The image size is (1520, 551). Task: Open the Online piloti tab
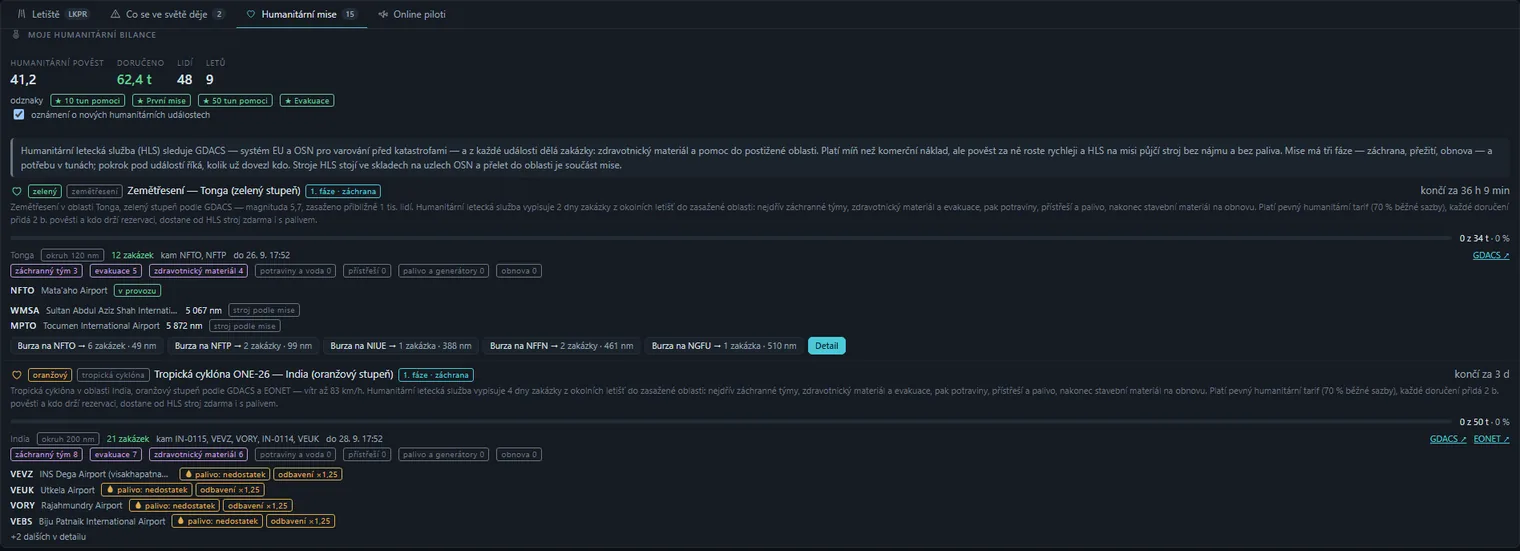point(412,14)
